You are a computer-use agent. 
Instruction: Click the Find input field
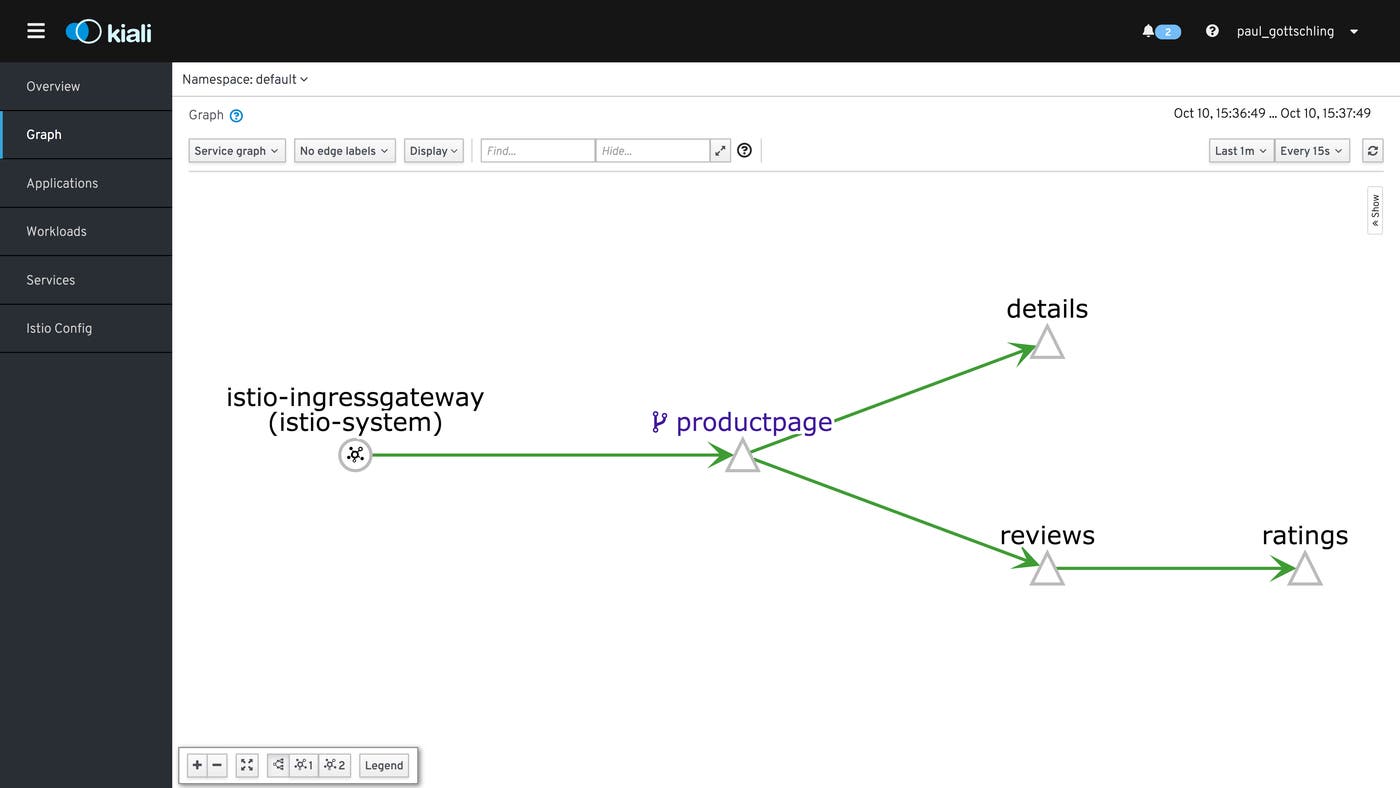537,151
